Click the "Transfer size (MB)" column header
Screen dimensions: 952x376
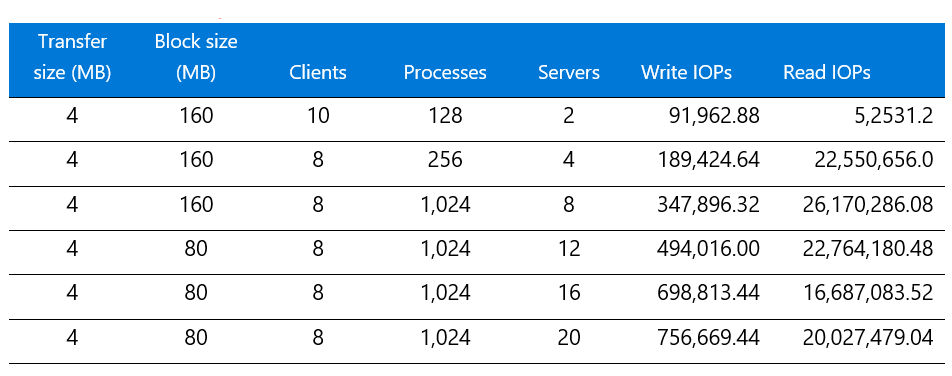72,58
